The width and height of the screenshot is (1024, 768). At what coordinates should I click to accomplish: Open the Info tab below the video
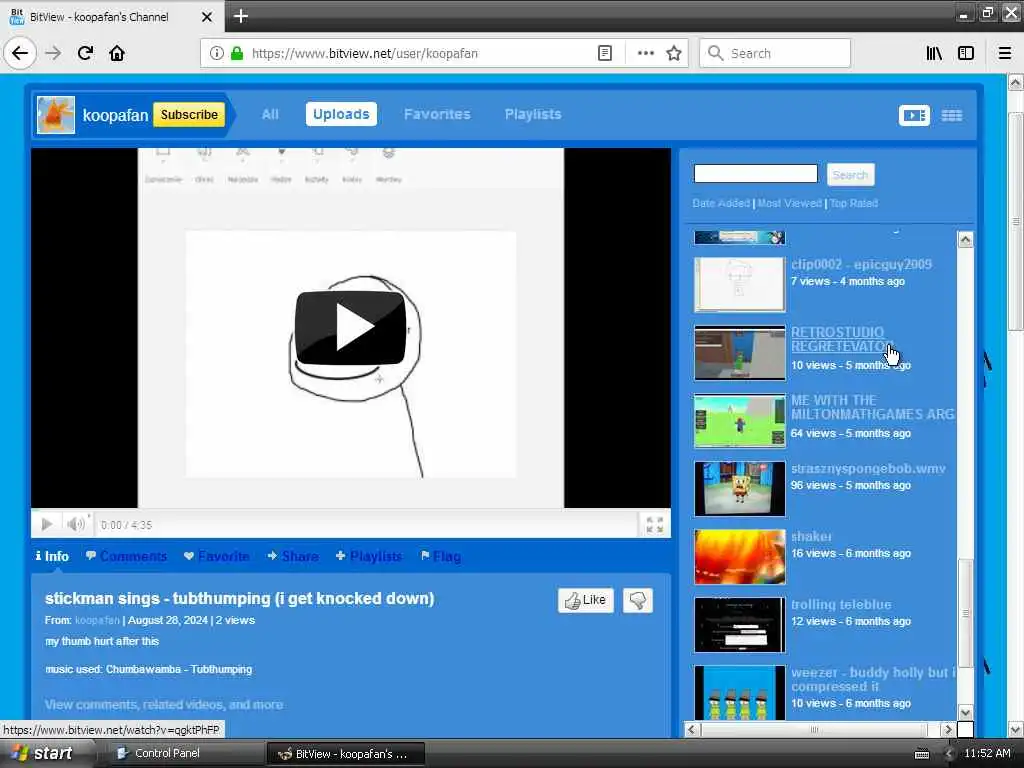tap(52, 556)
